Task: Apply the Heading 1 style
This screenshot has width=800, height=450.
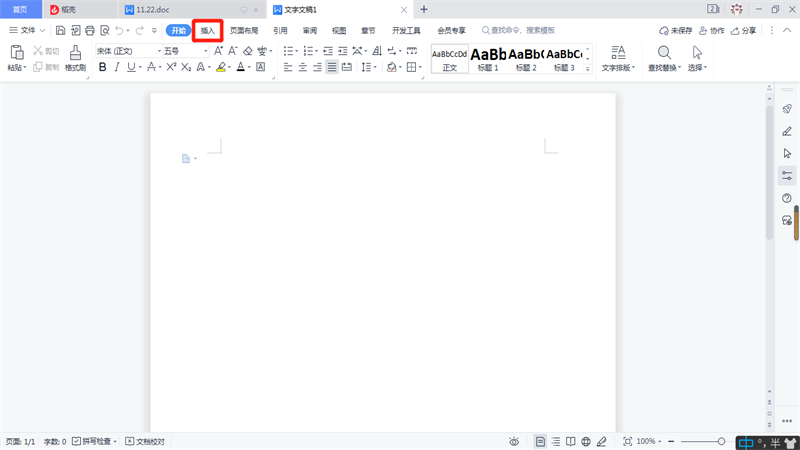Action: tap(488, 59)
